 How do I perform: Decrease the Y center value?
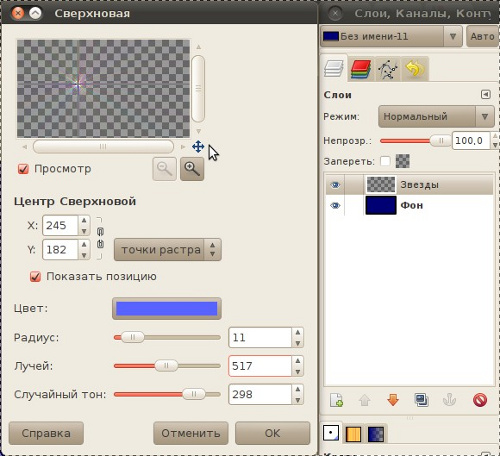coord(84,255)
